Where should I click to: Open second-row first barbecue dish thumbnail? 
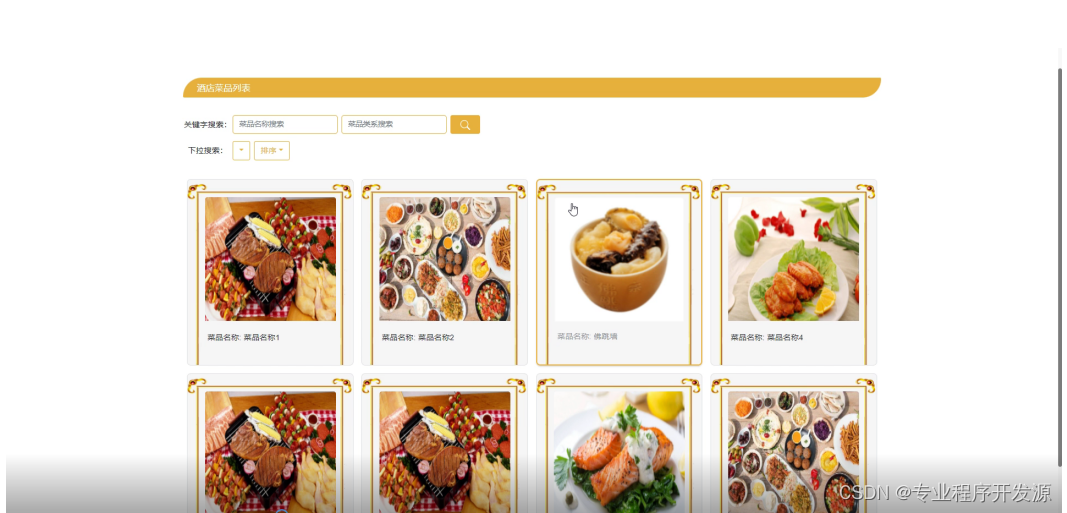(270, 452)
